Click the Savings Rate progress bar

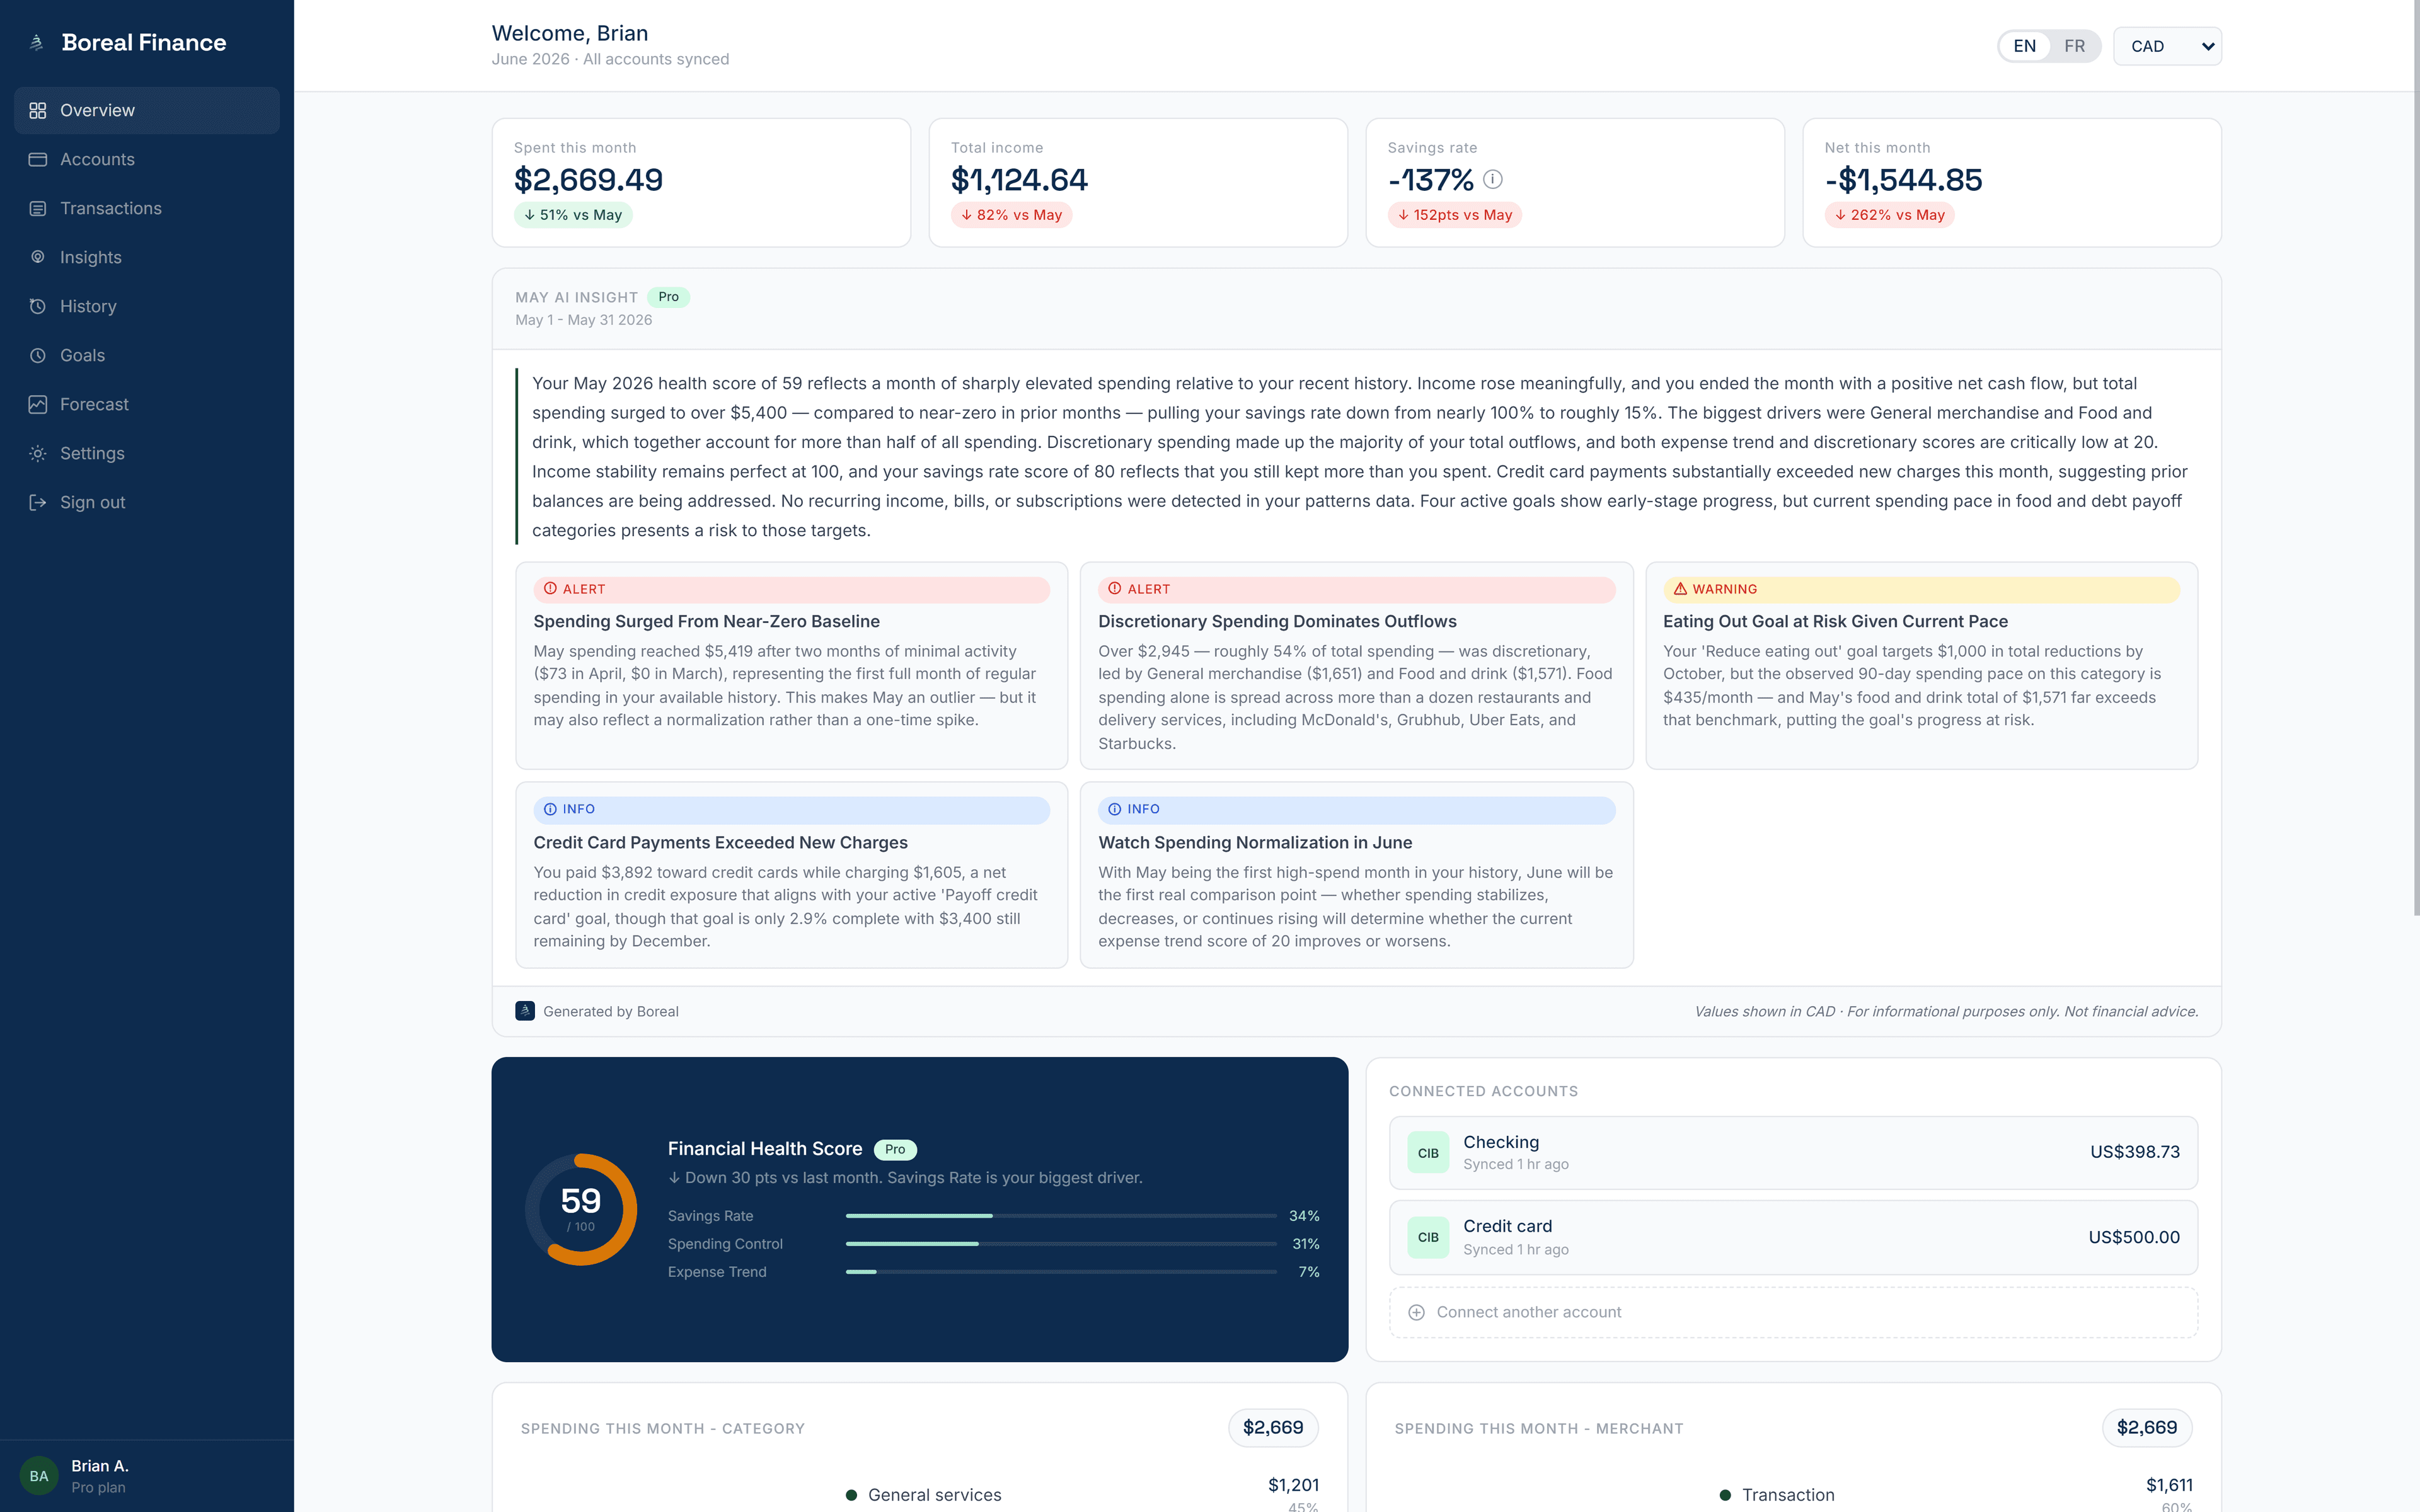[x=1061, y=1216]
